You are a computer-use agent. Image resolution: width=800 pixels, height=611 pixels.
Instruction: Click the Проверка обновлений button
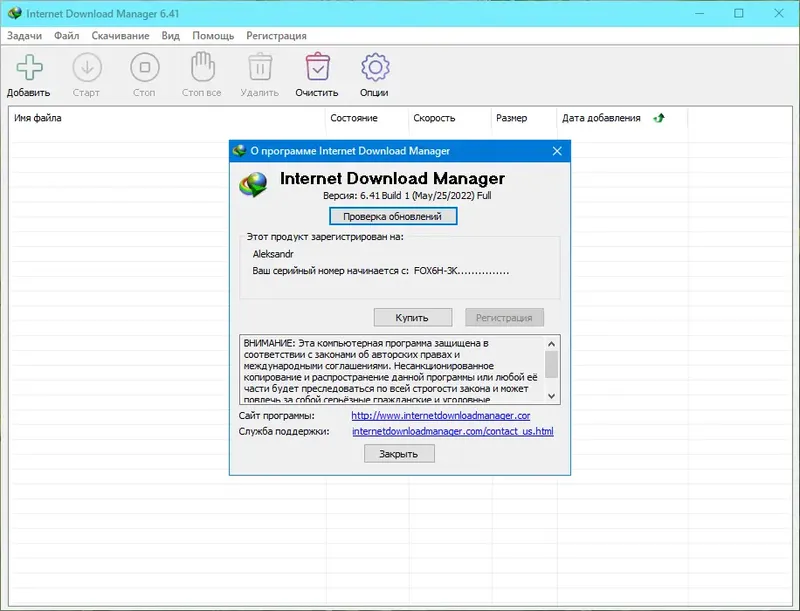(x=393, y=216)
